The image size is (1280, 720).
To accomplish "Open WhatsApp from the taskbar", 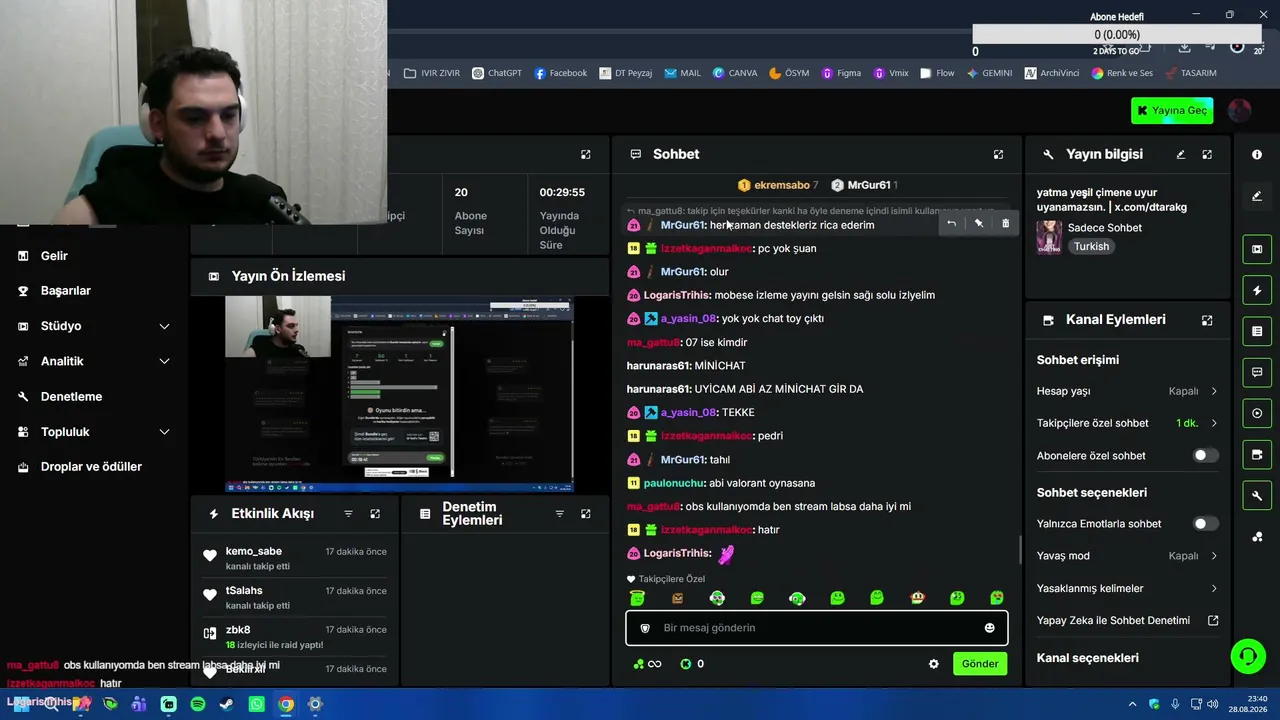I will coord(257,704).
